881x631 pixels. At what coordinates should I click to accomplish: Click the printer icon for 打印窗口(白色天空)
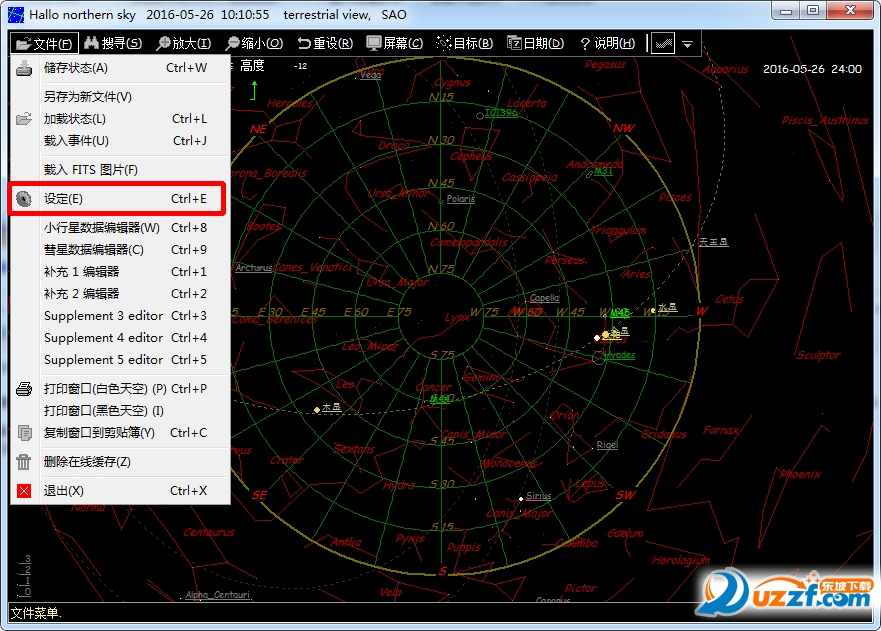pos(25,389)
